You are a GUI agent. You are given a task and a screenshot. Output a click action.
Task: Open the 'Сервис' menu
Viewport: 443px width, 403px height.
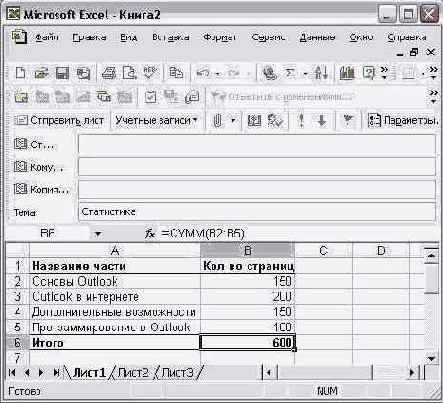click(x=268, y=37)
